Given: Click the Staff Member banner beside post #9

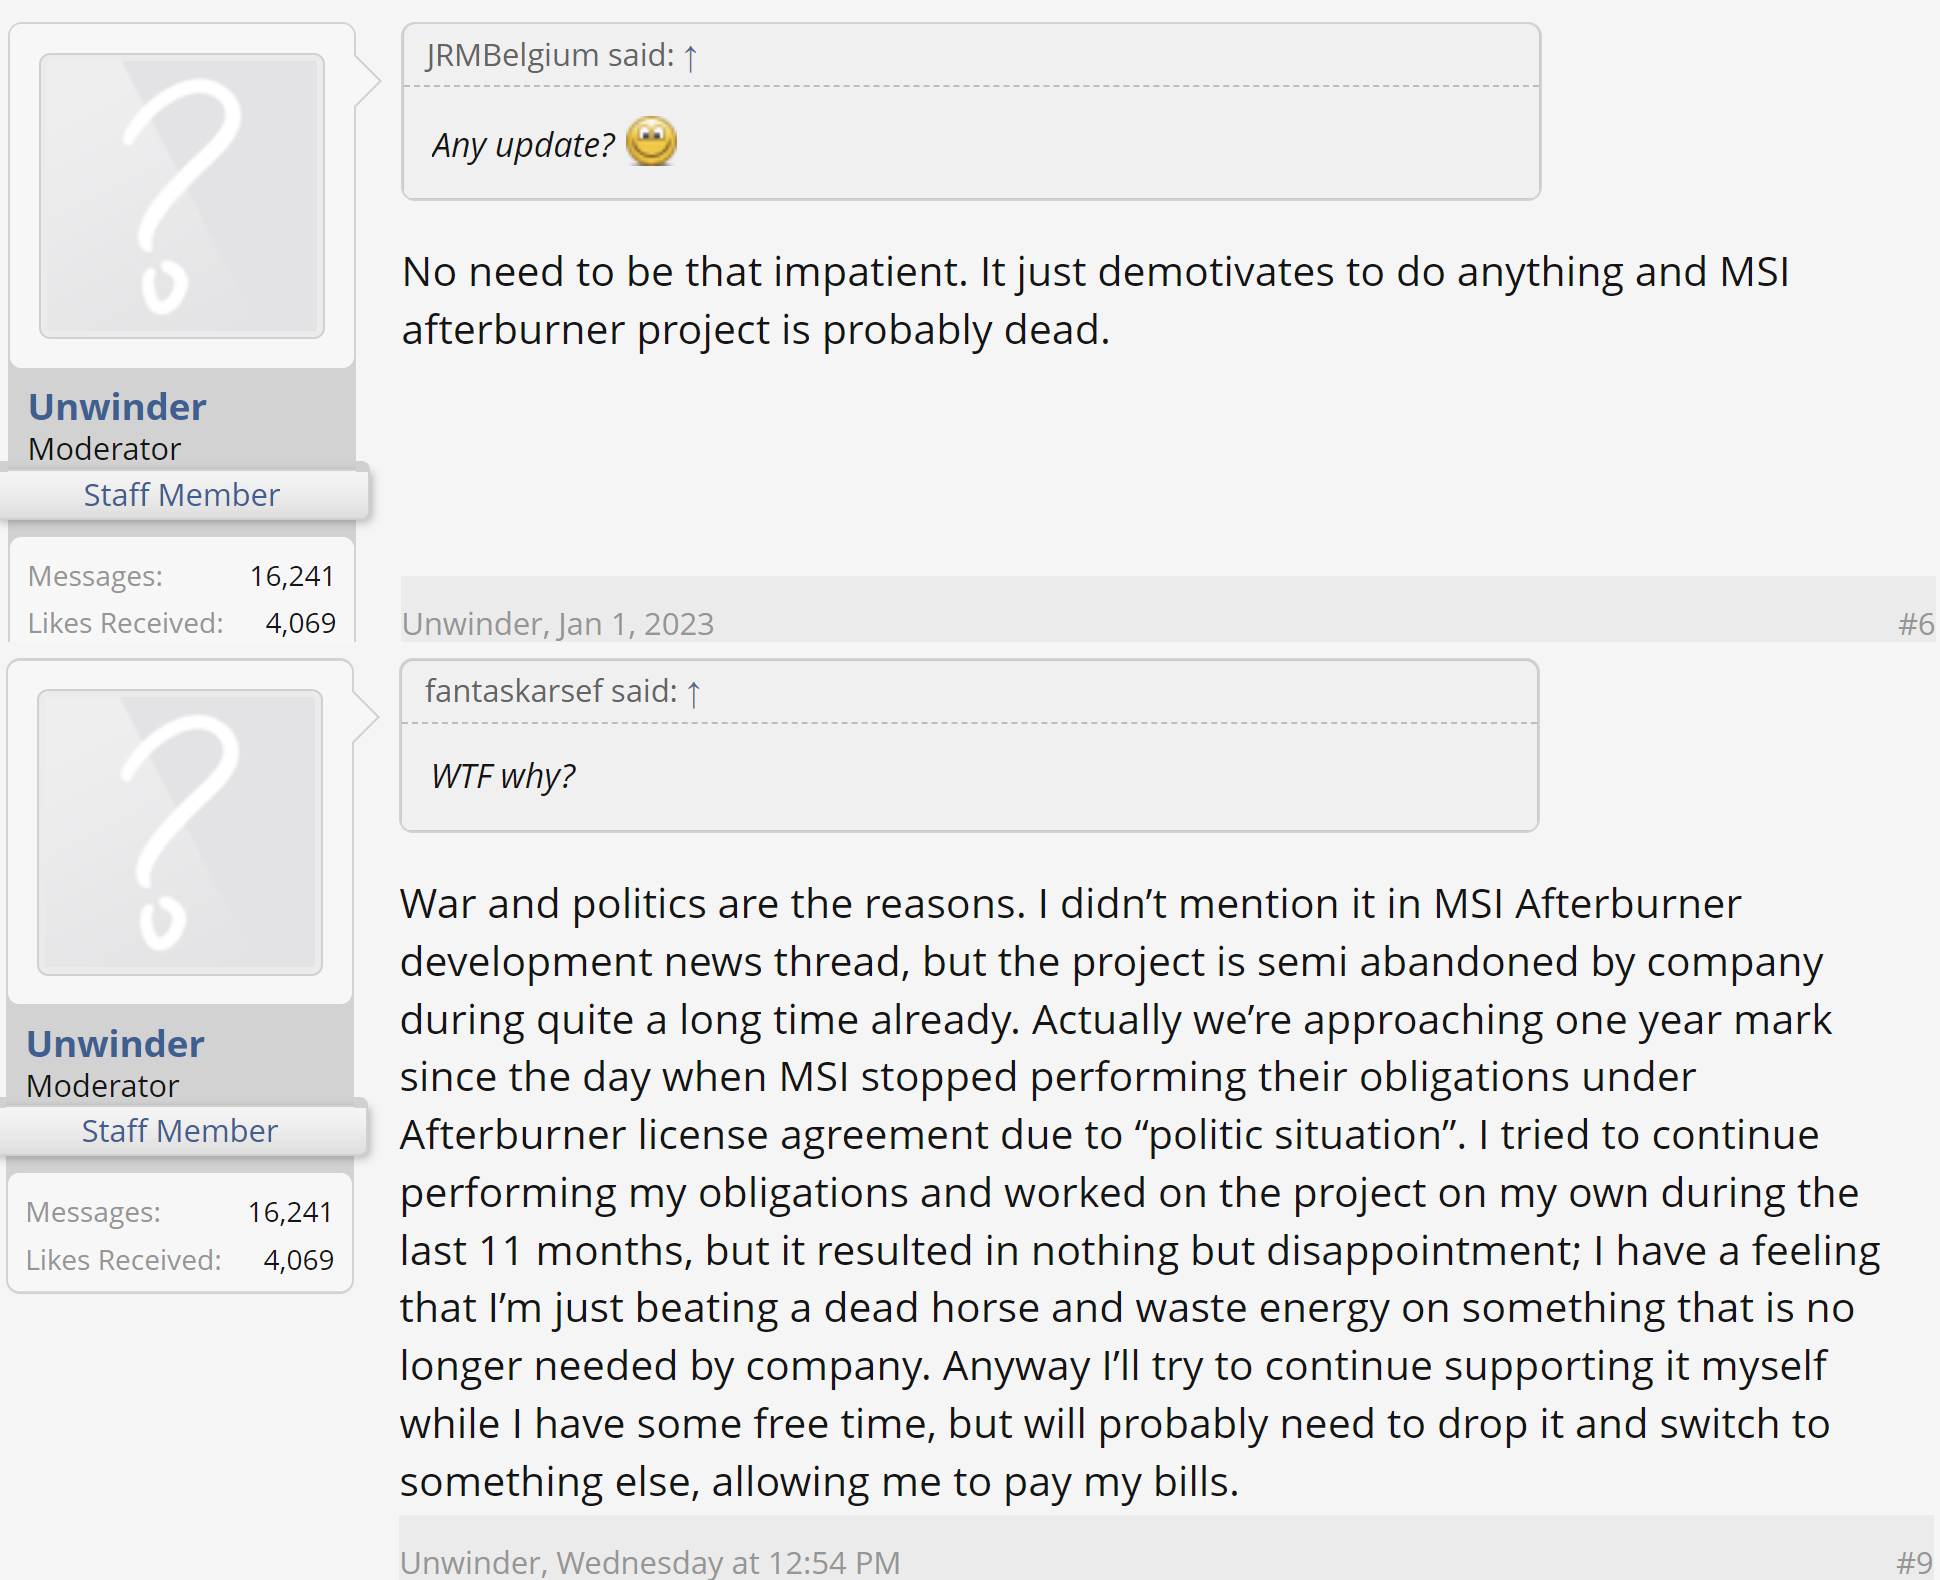Looking at the screenshot, I should (x=180, y=1131).
